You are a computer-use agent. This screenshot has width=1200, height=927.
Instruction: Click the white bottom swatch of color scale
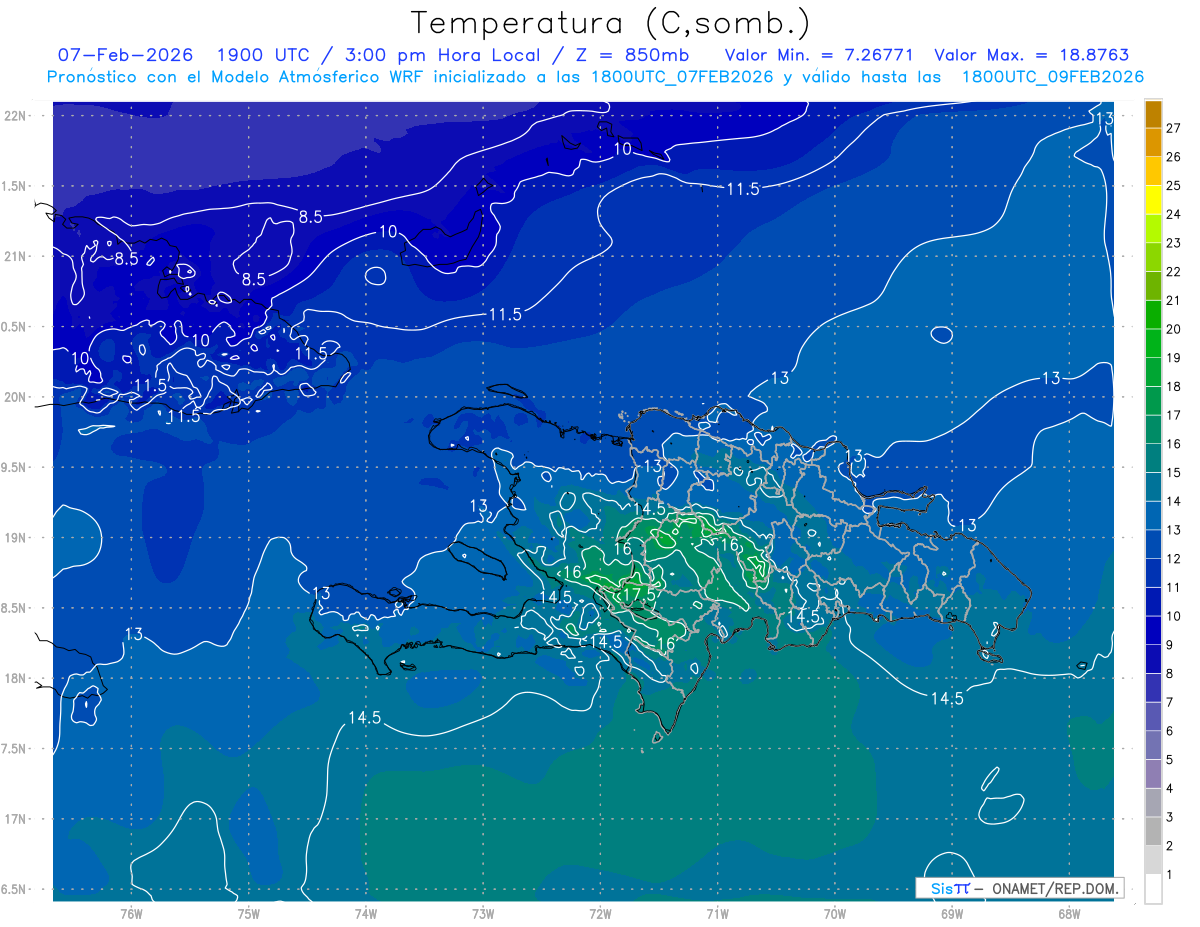tap(1153, 888)
